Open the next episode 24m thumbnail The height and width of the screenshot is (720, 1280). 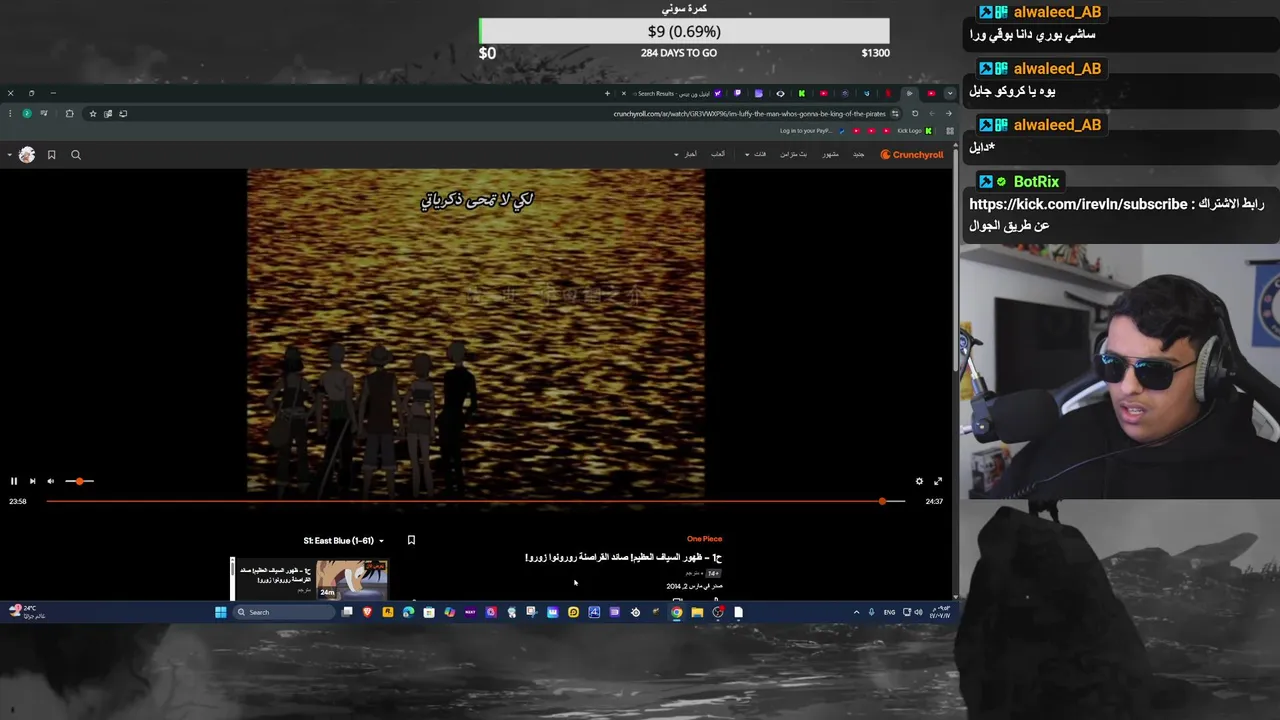pos(351,579)
